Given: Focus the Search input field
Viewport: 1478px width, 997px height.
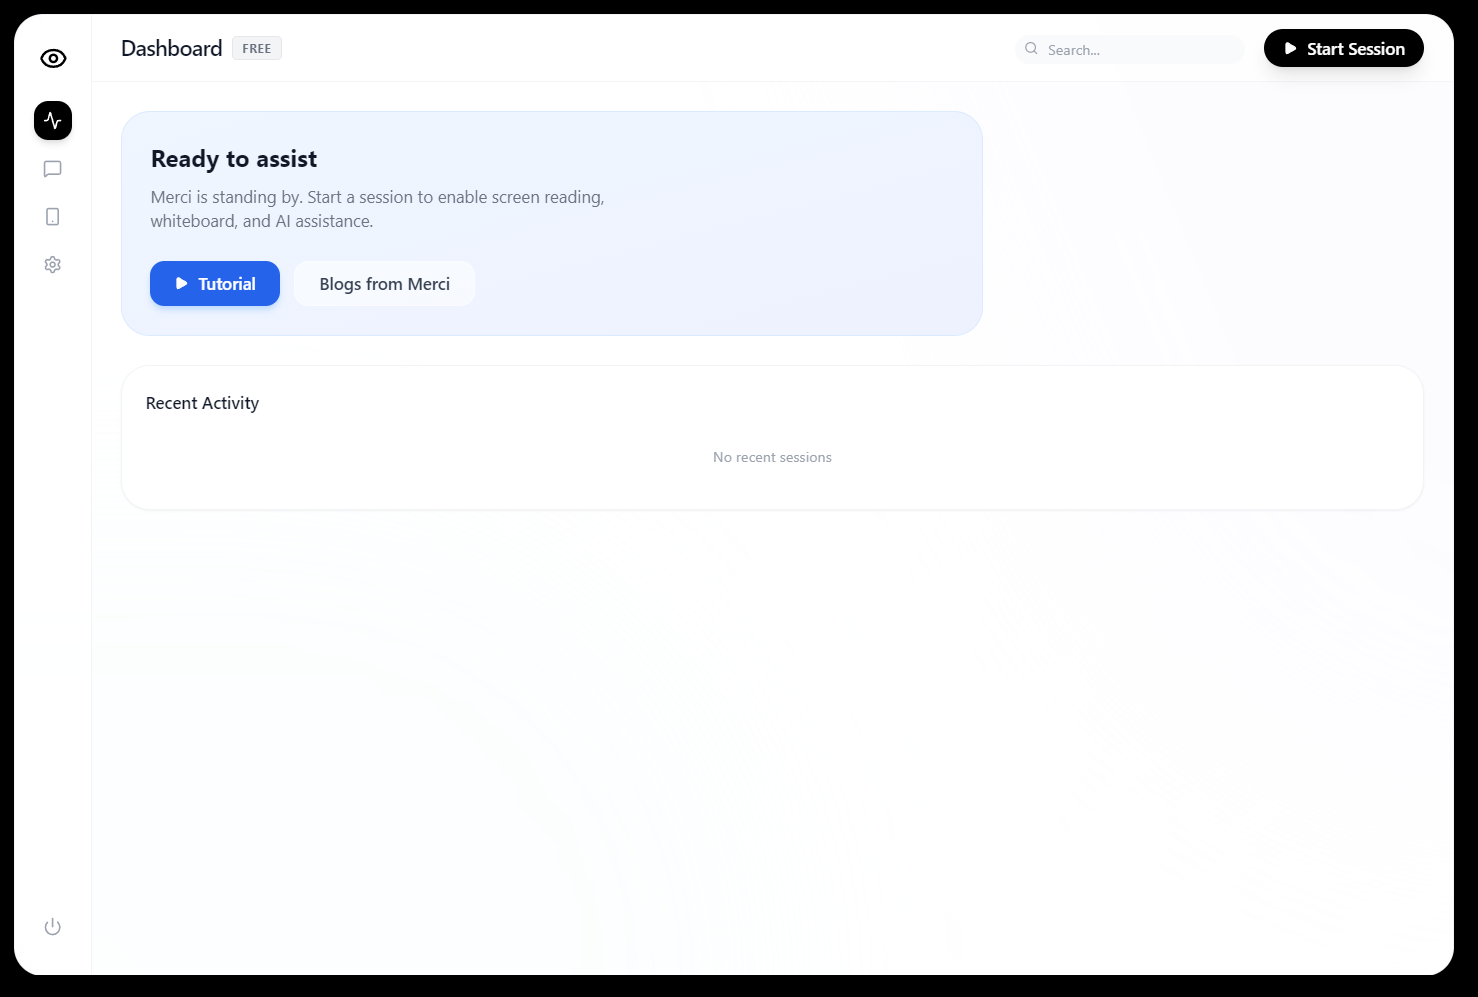Looking at the screenshot, I should (1130, 49).
